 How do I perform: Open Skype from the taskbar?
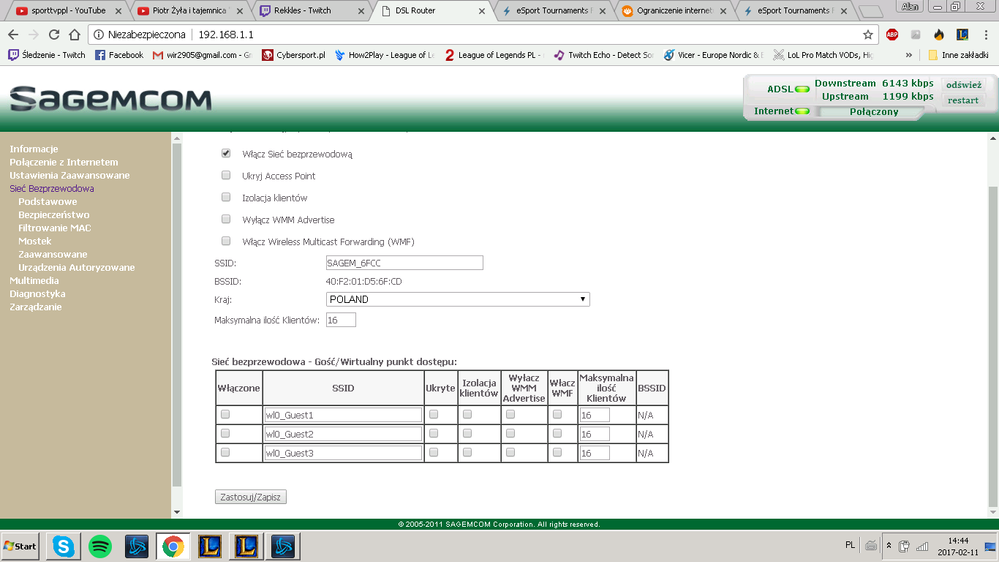coord(65,546)
